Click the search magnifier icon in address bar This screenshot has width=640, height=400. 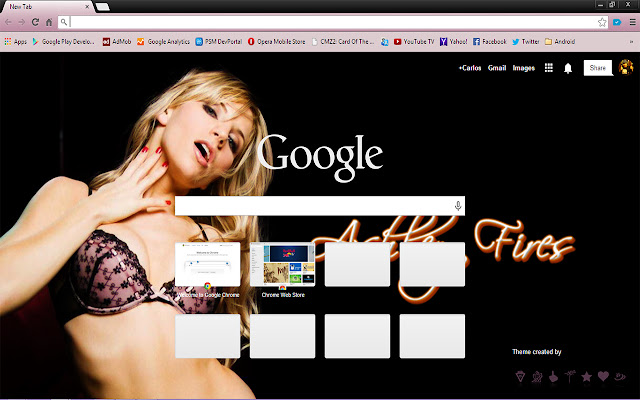click(x=64, y=22)
